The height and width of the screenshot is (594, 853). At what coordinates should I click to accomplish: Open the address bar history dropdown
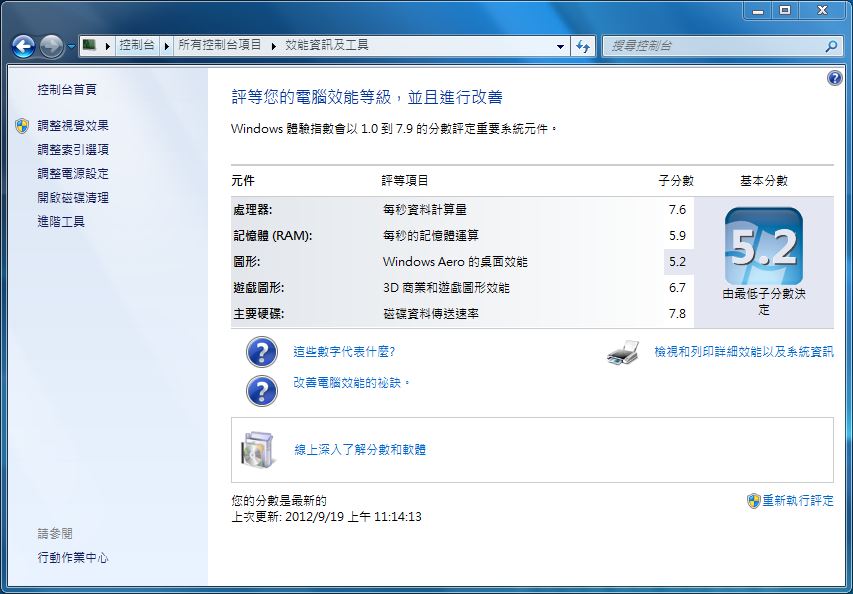tap(560, 47)
